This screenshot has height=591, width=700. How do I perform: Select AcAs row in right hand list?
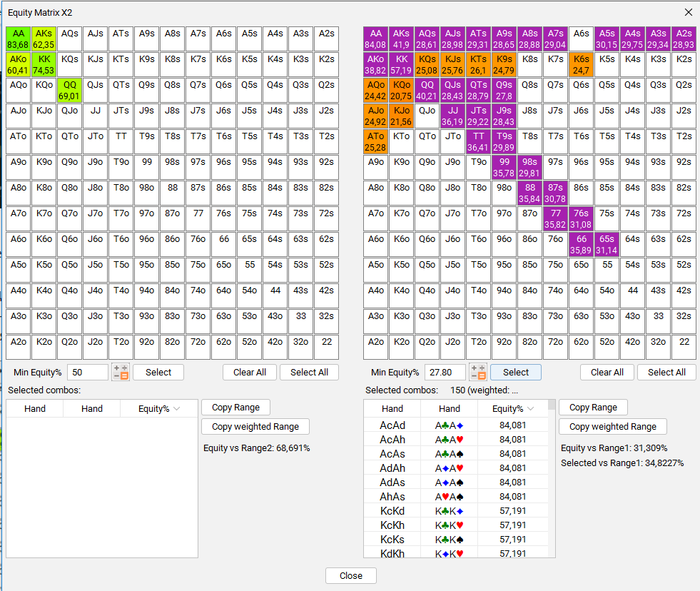[x=456, y=454]
